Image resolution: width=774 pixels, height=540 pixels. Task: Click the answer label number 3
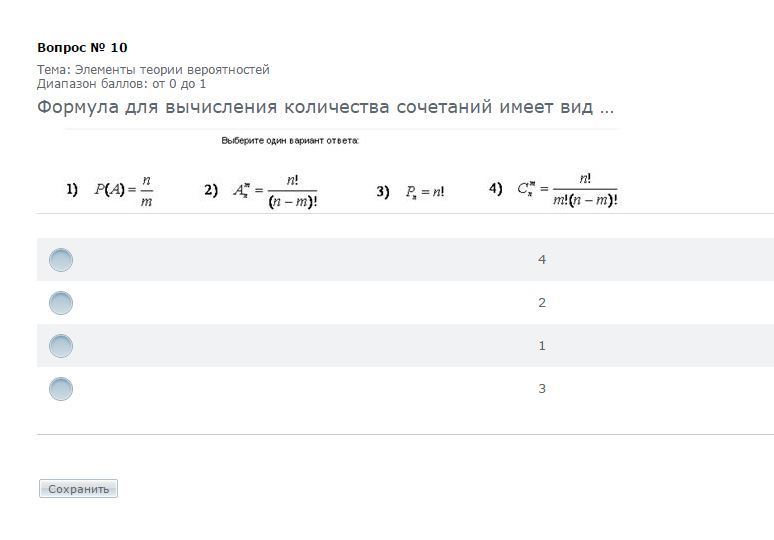point(542,389)
